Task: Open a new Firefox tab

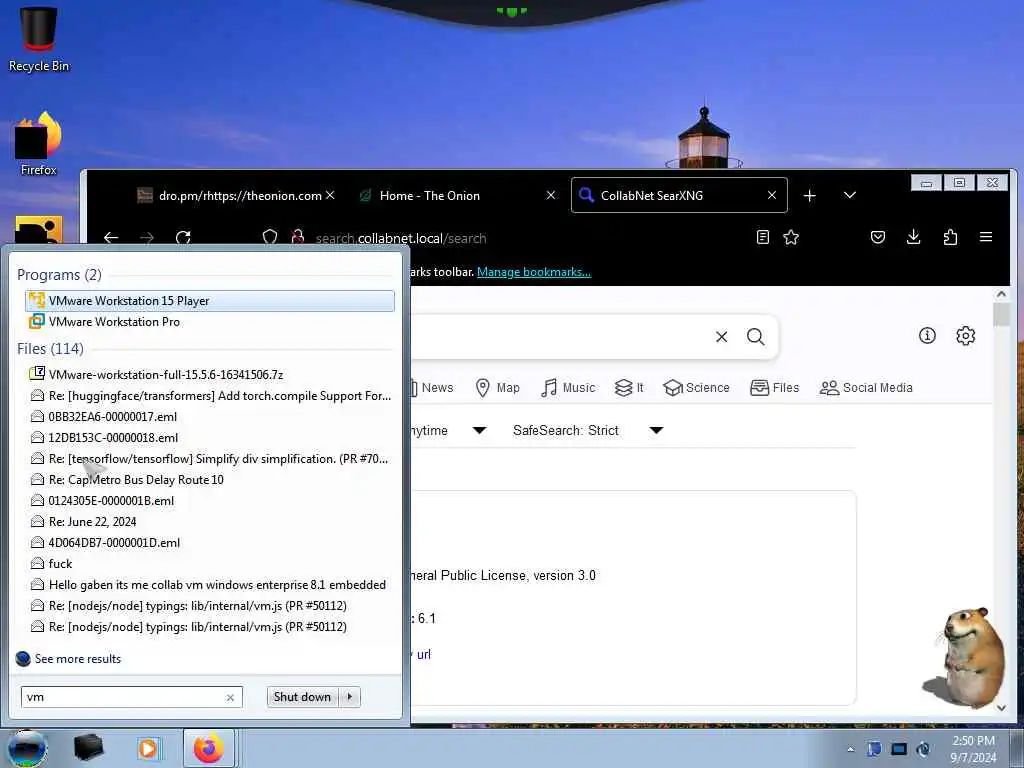Action: [809, 195]
